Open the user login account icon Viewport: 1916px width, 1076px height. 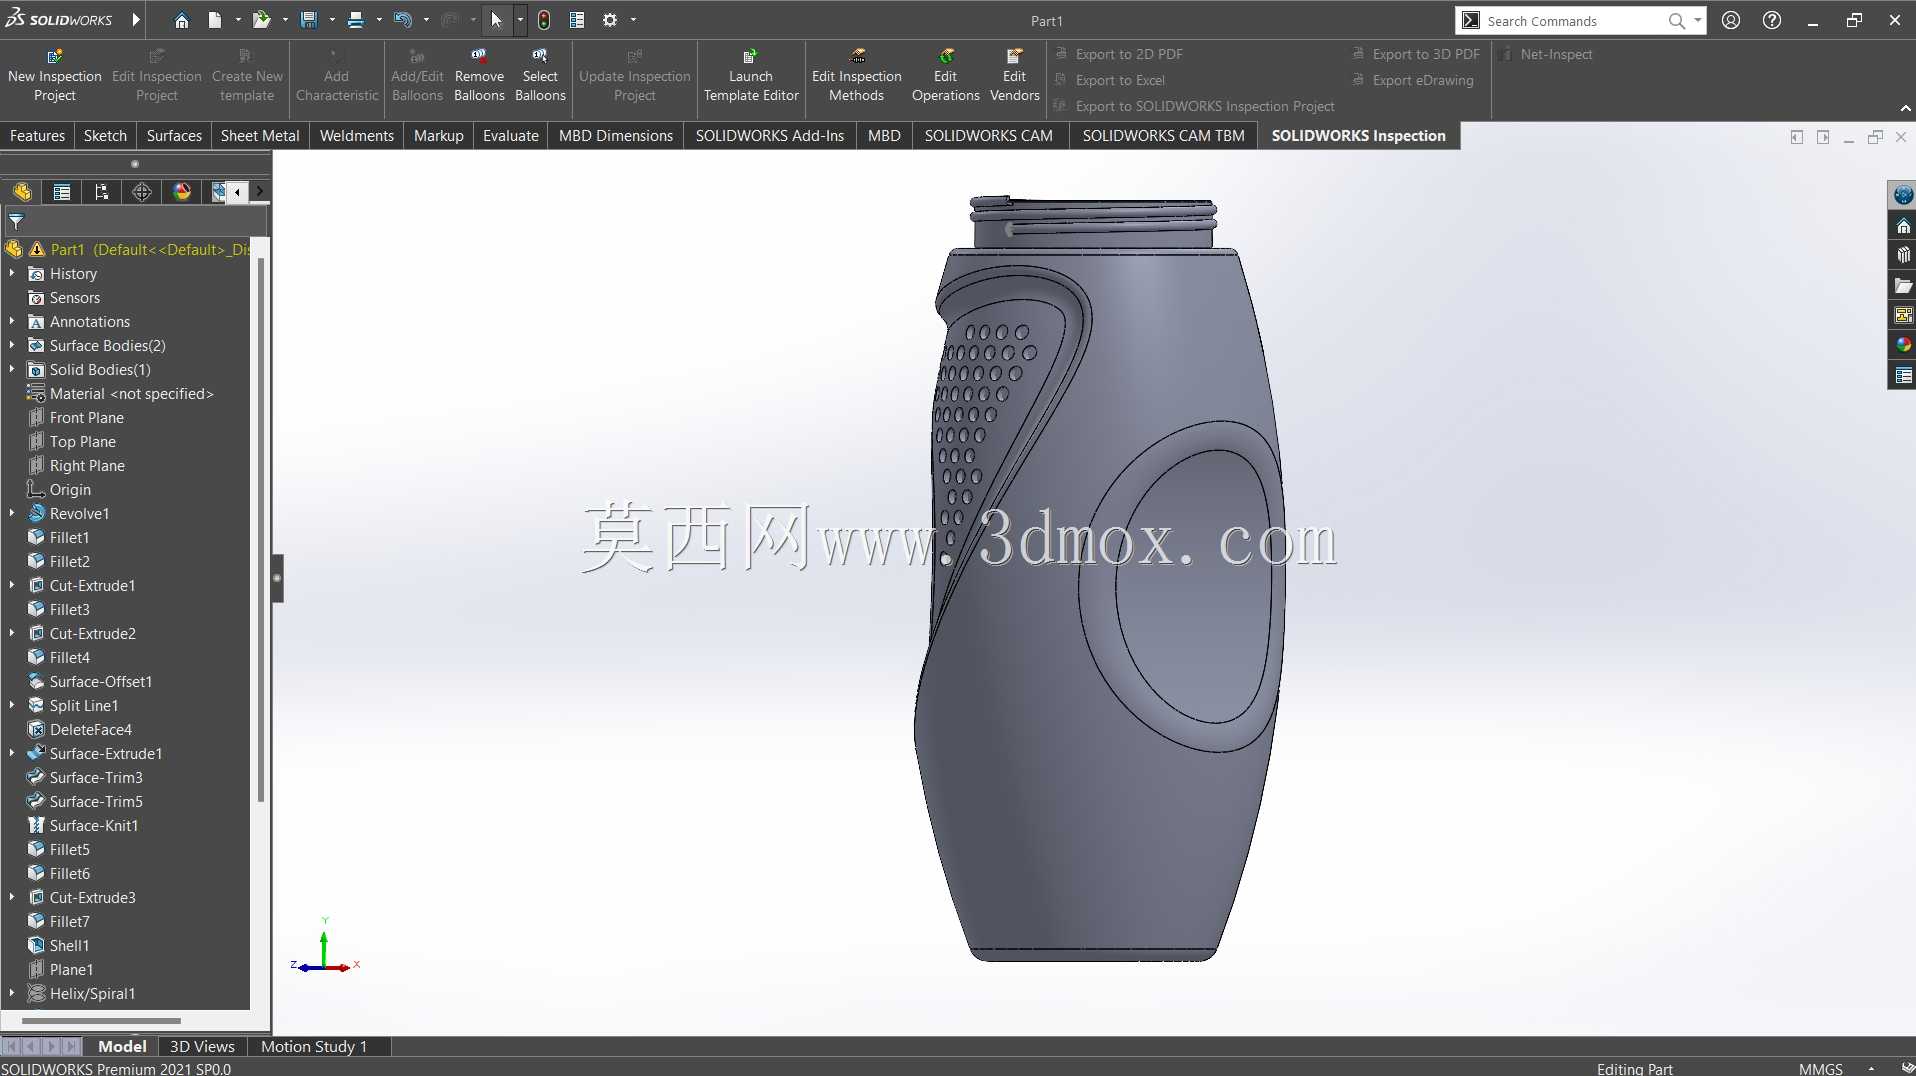[x=1731, y=20]
